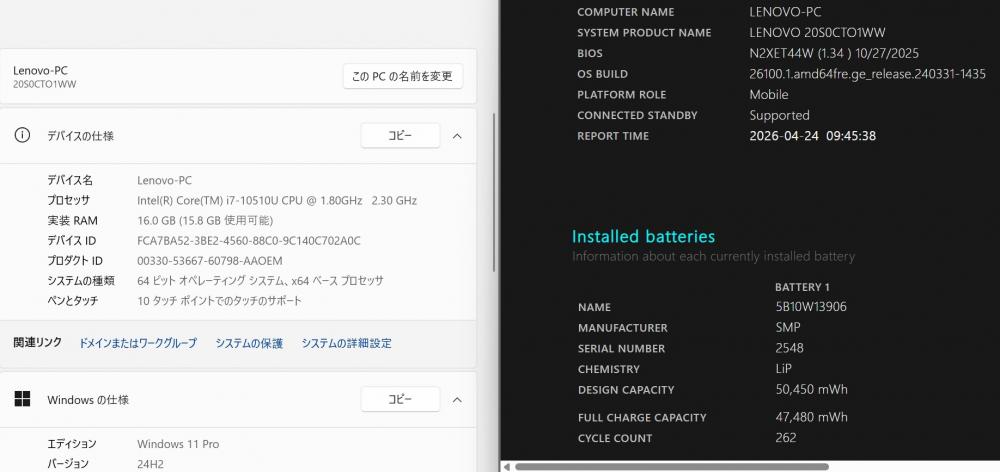
Task: Click the battery report horizontal scrollbar
Action: 672,467
